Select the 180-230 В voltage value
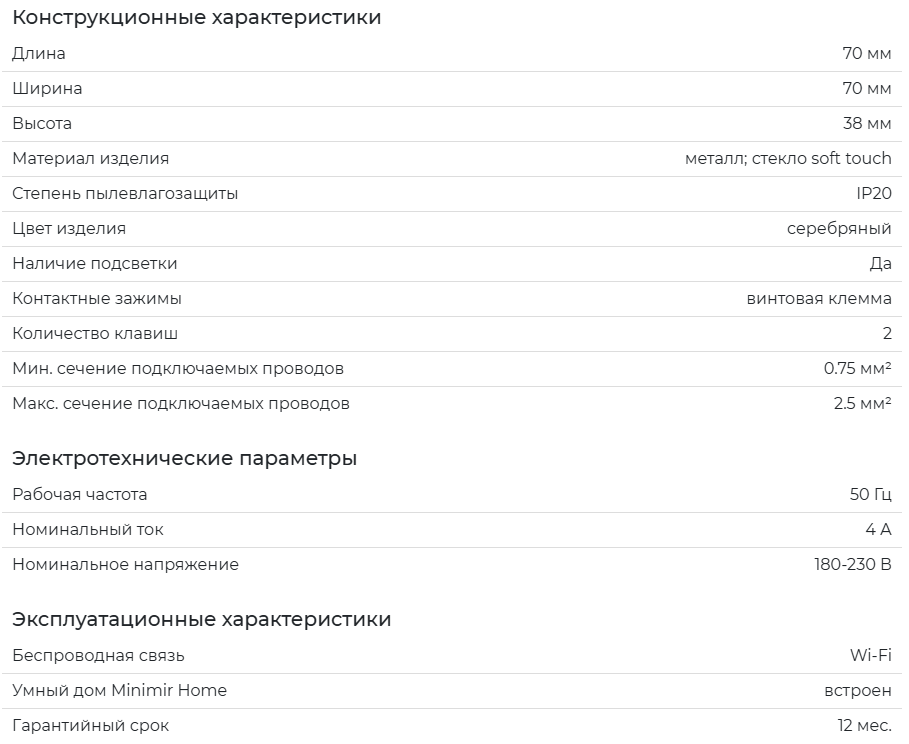The width and height of the screenshot is (909, 744). tap(853, 564)
